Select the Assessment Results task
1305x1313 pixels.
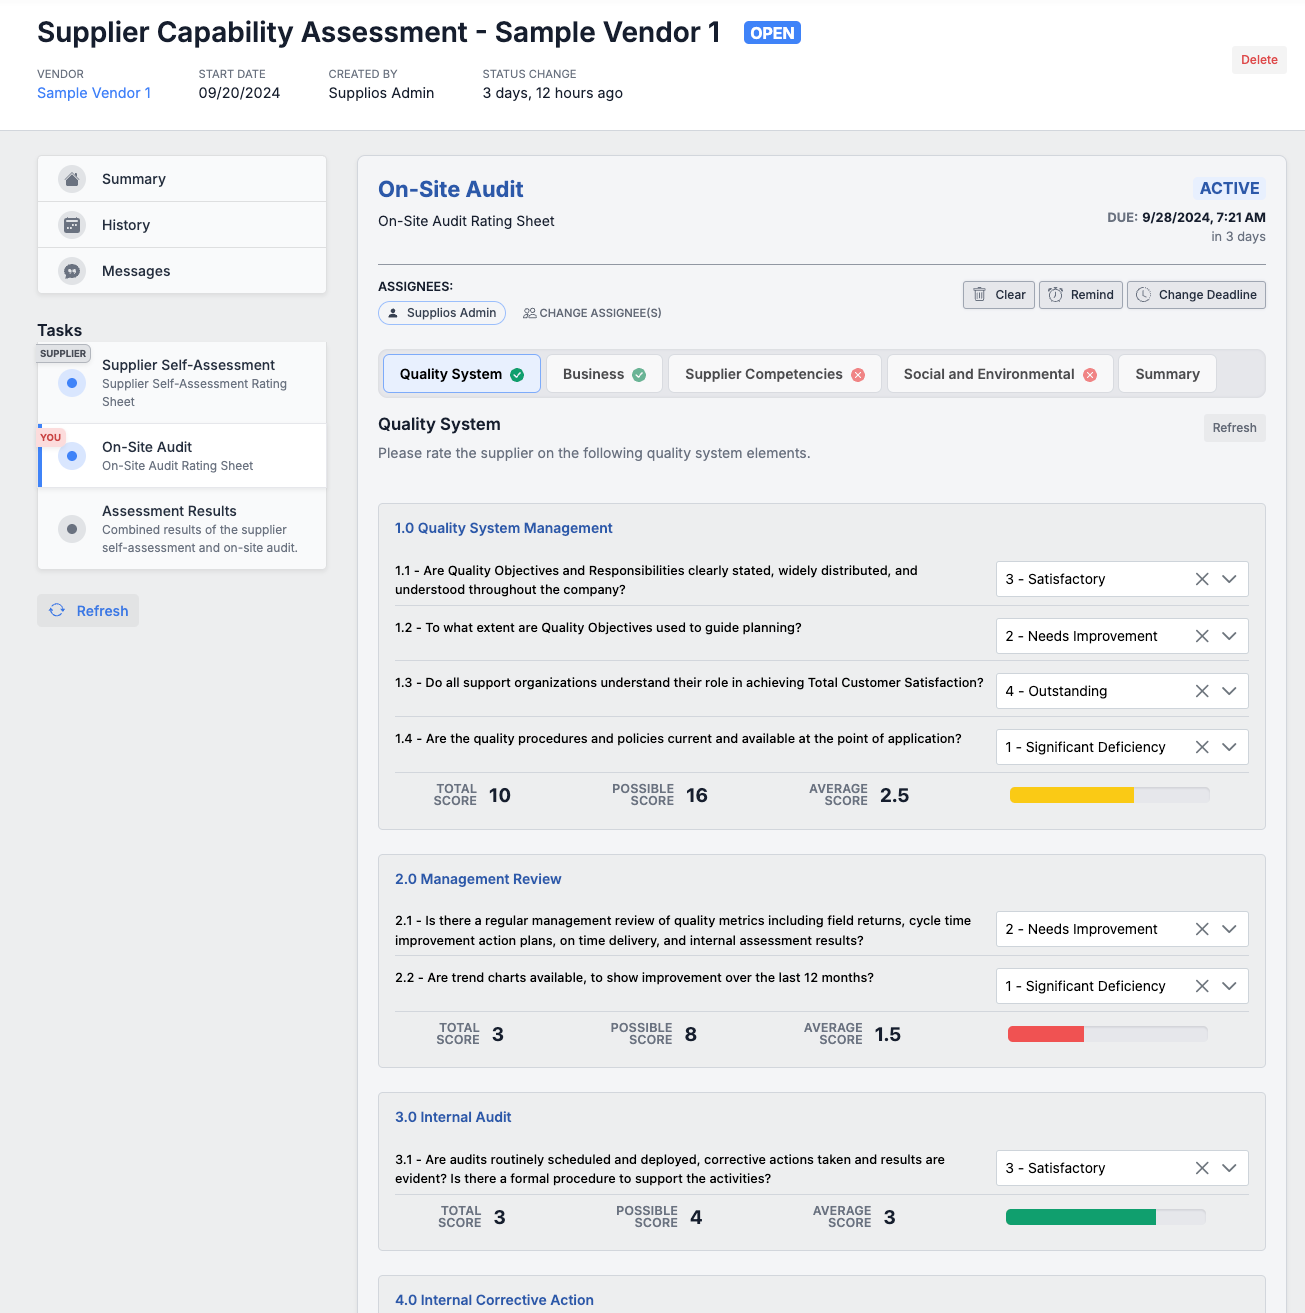pos(182,529)
